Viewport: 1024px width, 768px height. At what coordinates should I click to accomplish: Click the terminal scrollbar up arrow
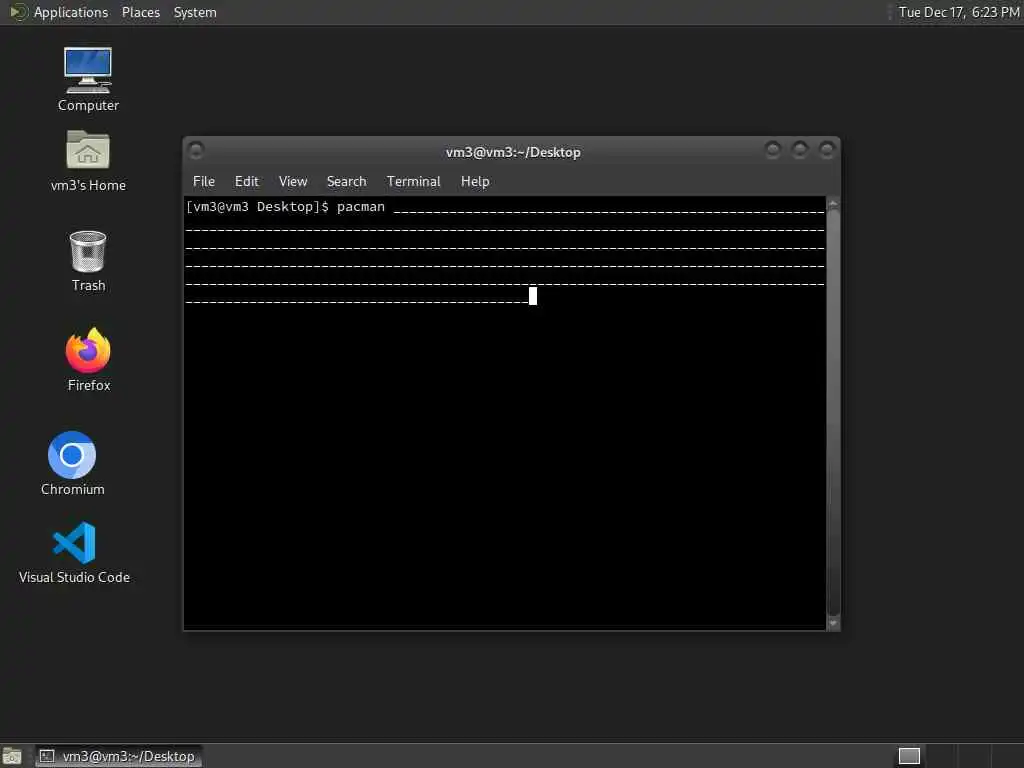(833, 204)
